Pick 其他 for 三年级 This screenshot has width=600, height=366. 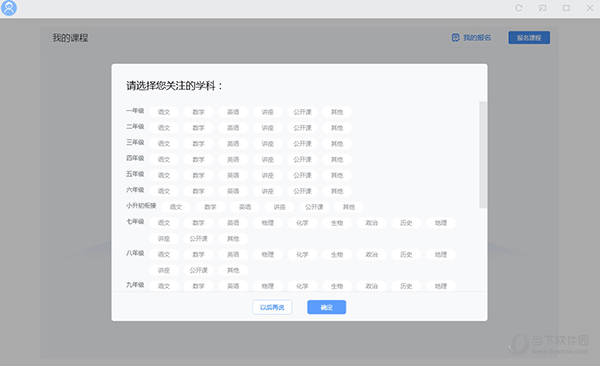point(337,144)
